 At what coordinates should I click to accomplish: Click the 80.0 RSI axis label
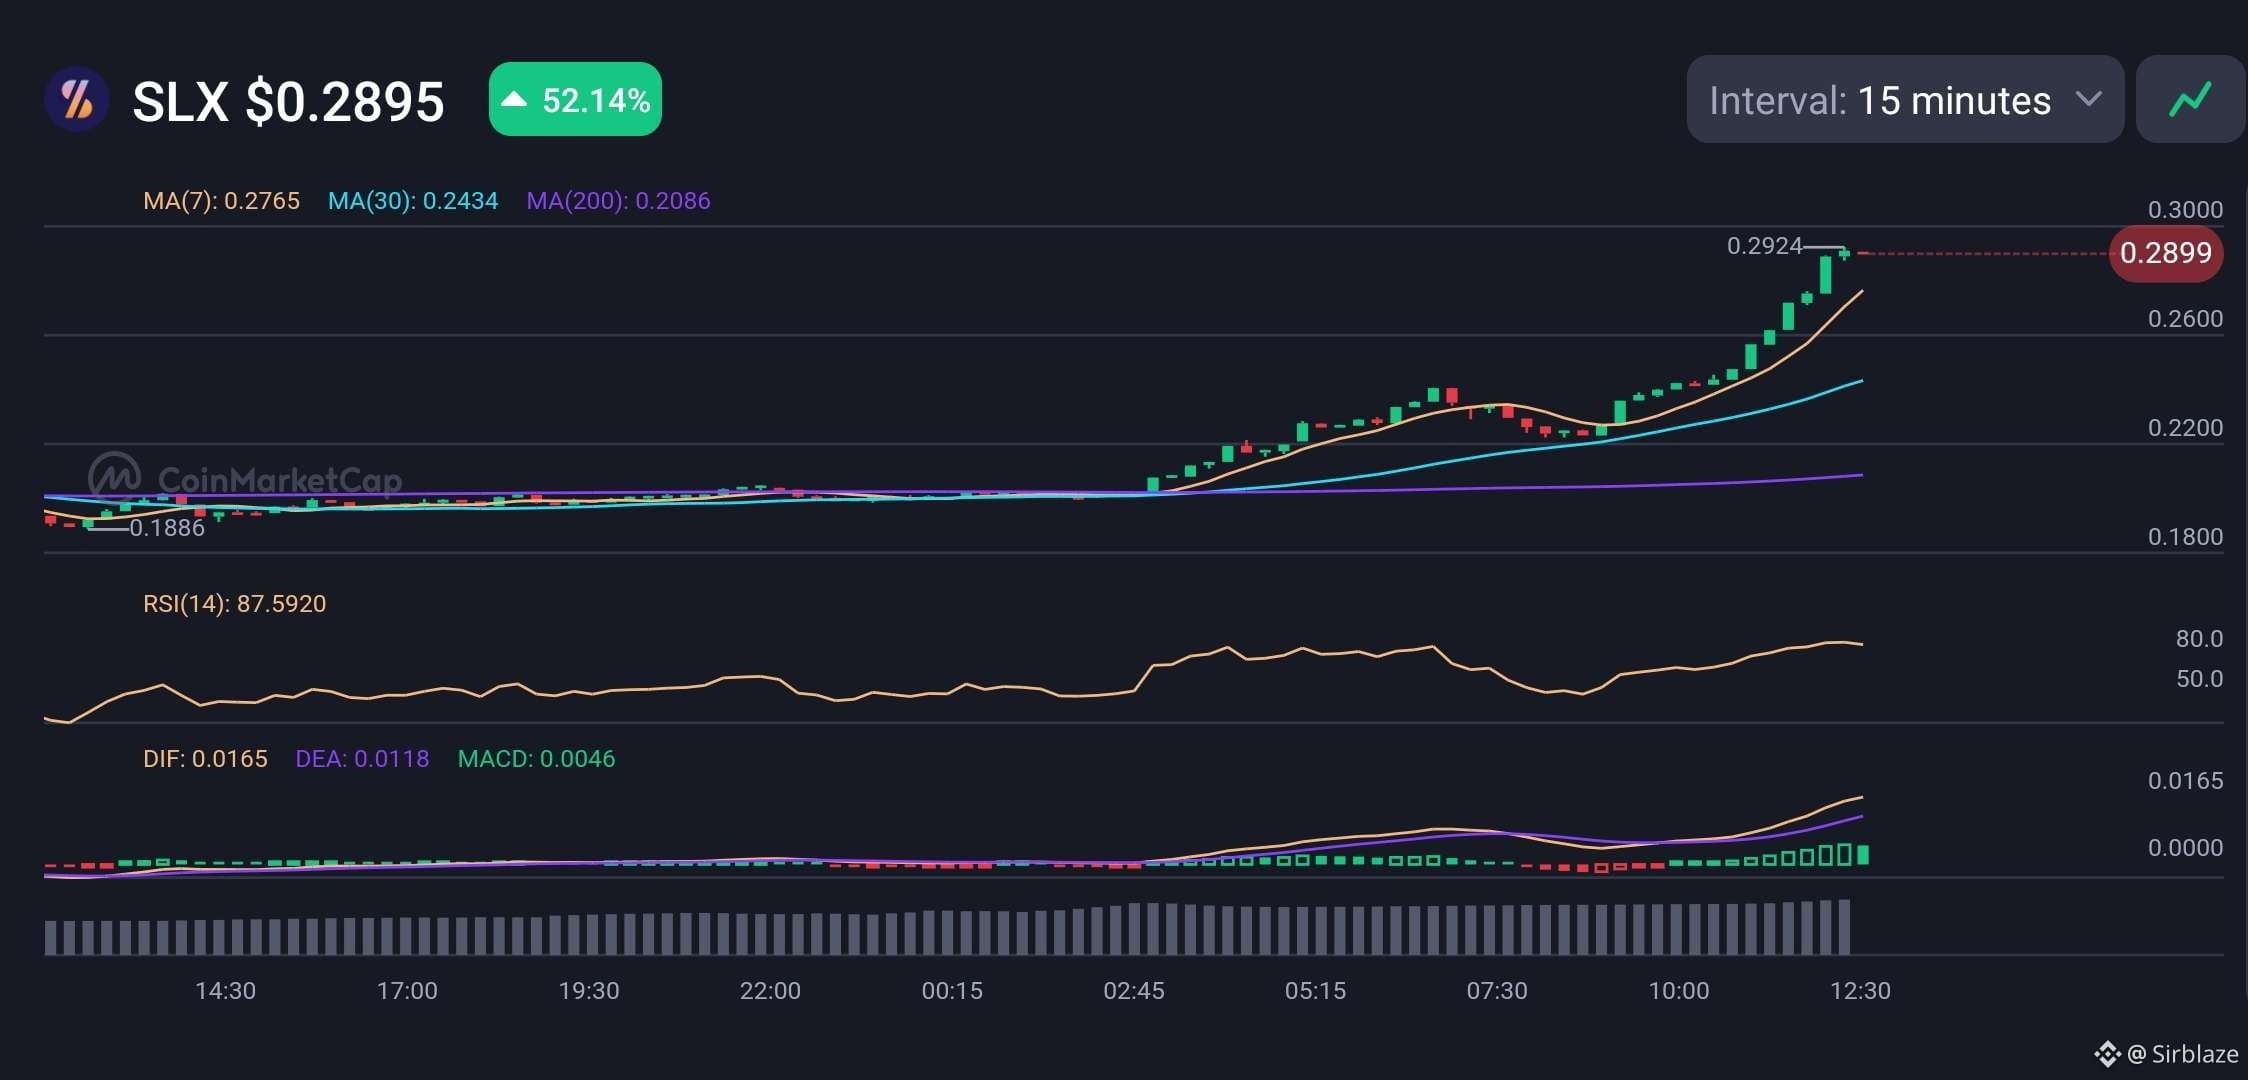[x=2199, y=638]
